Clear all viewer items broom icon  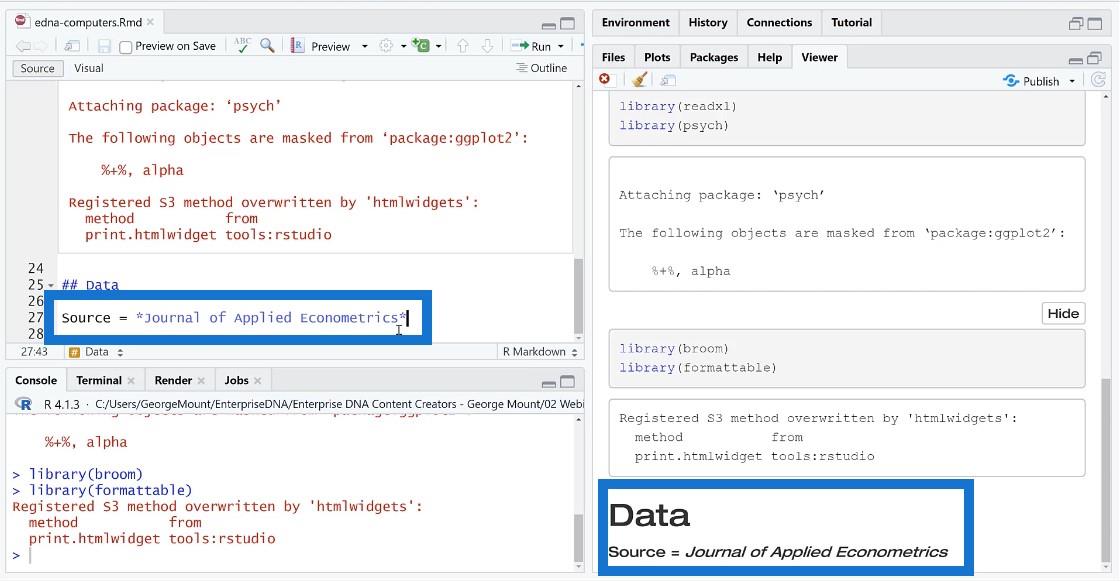(x=640, y=79)
